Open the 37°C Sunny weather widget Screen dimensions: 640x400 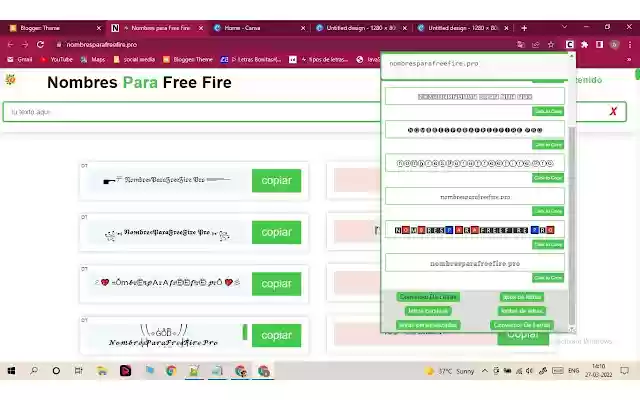pyautogui.click(x=449, y=371)
